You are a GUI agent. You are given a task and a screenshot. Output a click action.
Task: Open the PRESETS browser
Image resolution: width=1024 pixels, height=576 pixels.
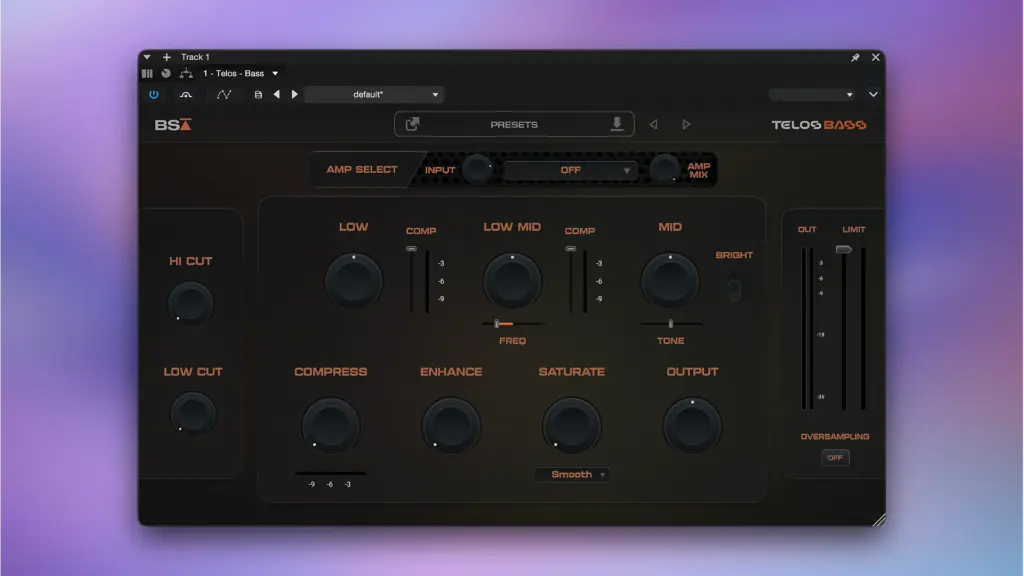(514, 124)
